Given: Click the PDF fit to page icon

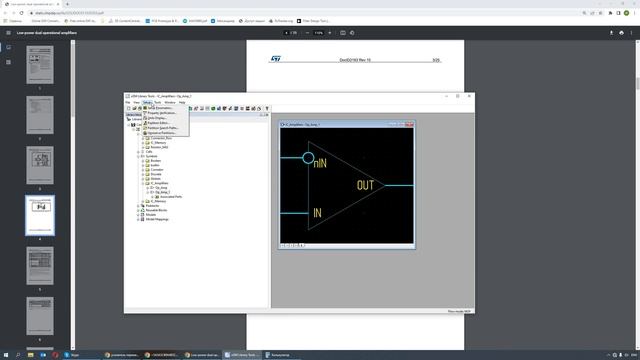Looking at the screenshot, I should (343, 33).
